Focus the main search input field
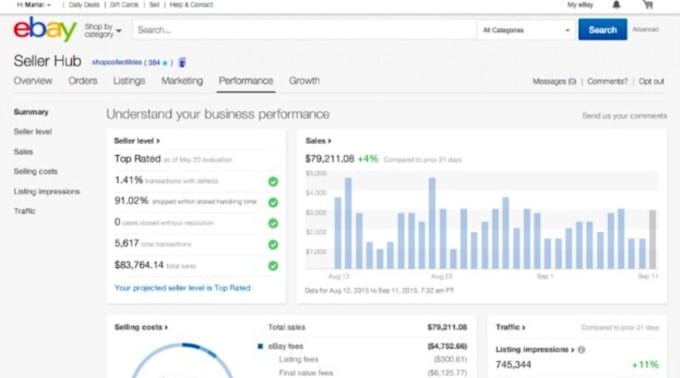This screenshot has height=378, width=680. point(304,30)
